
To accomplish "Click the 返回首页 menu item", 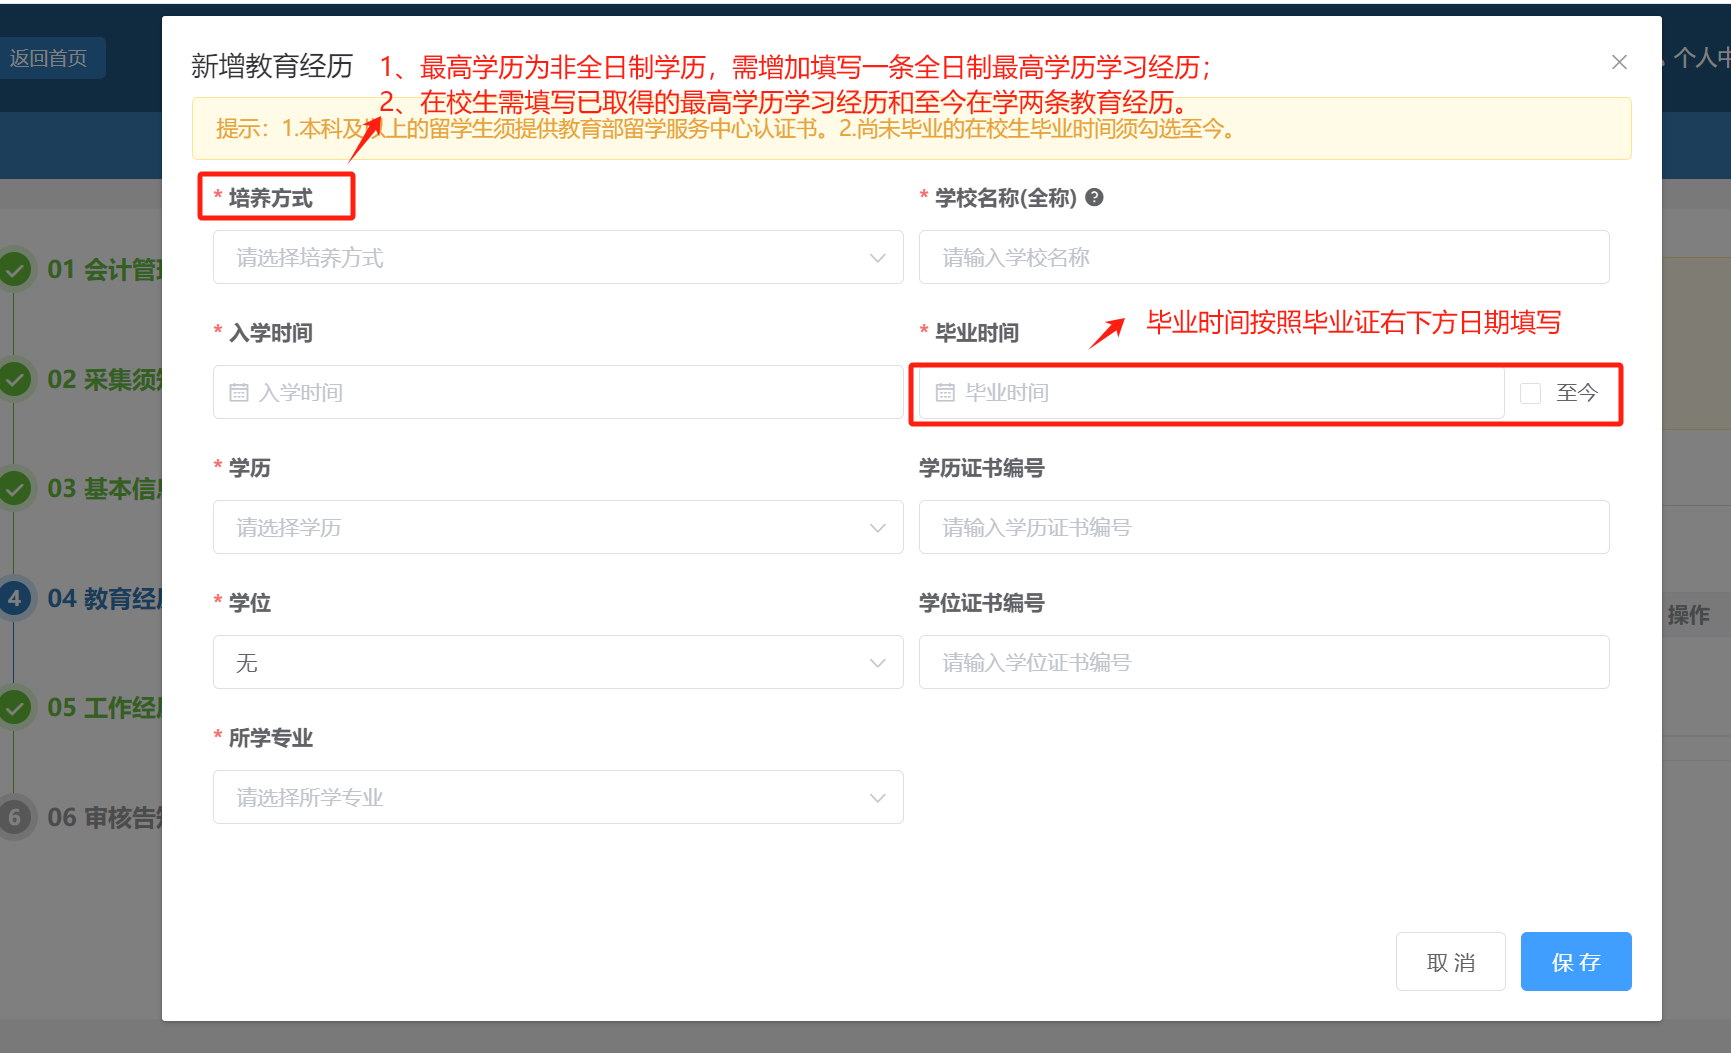I will [x=49, y=58].
